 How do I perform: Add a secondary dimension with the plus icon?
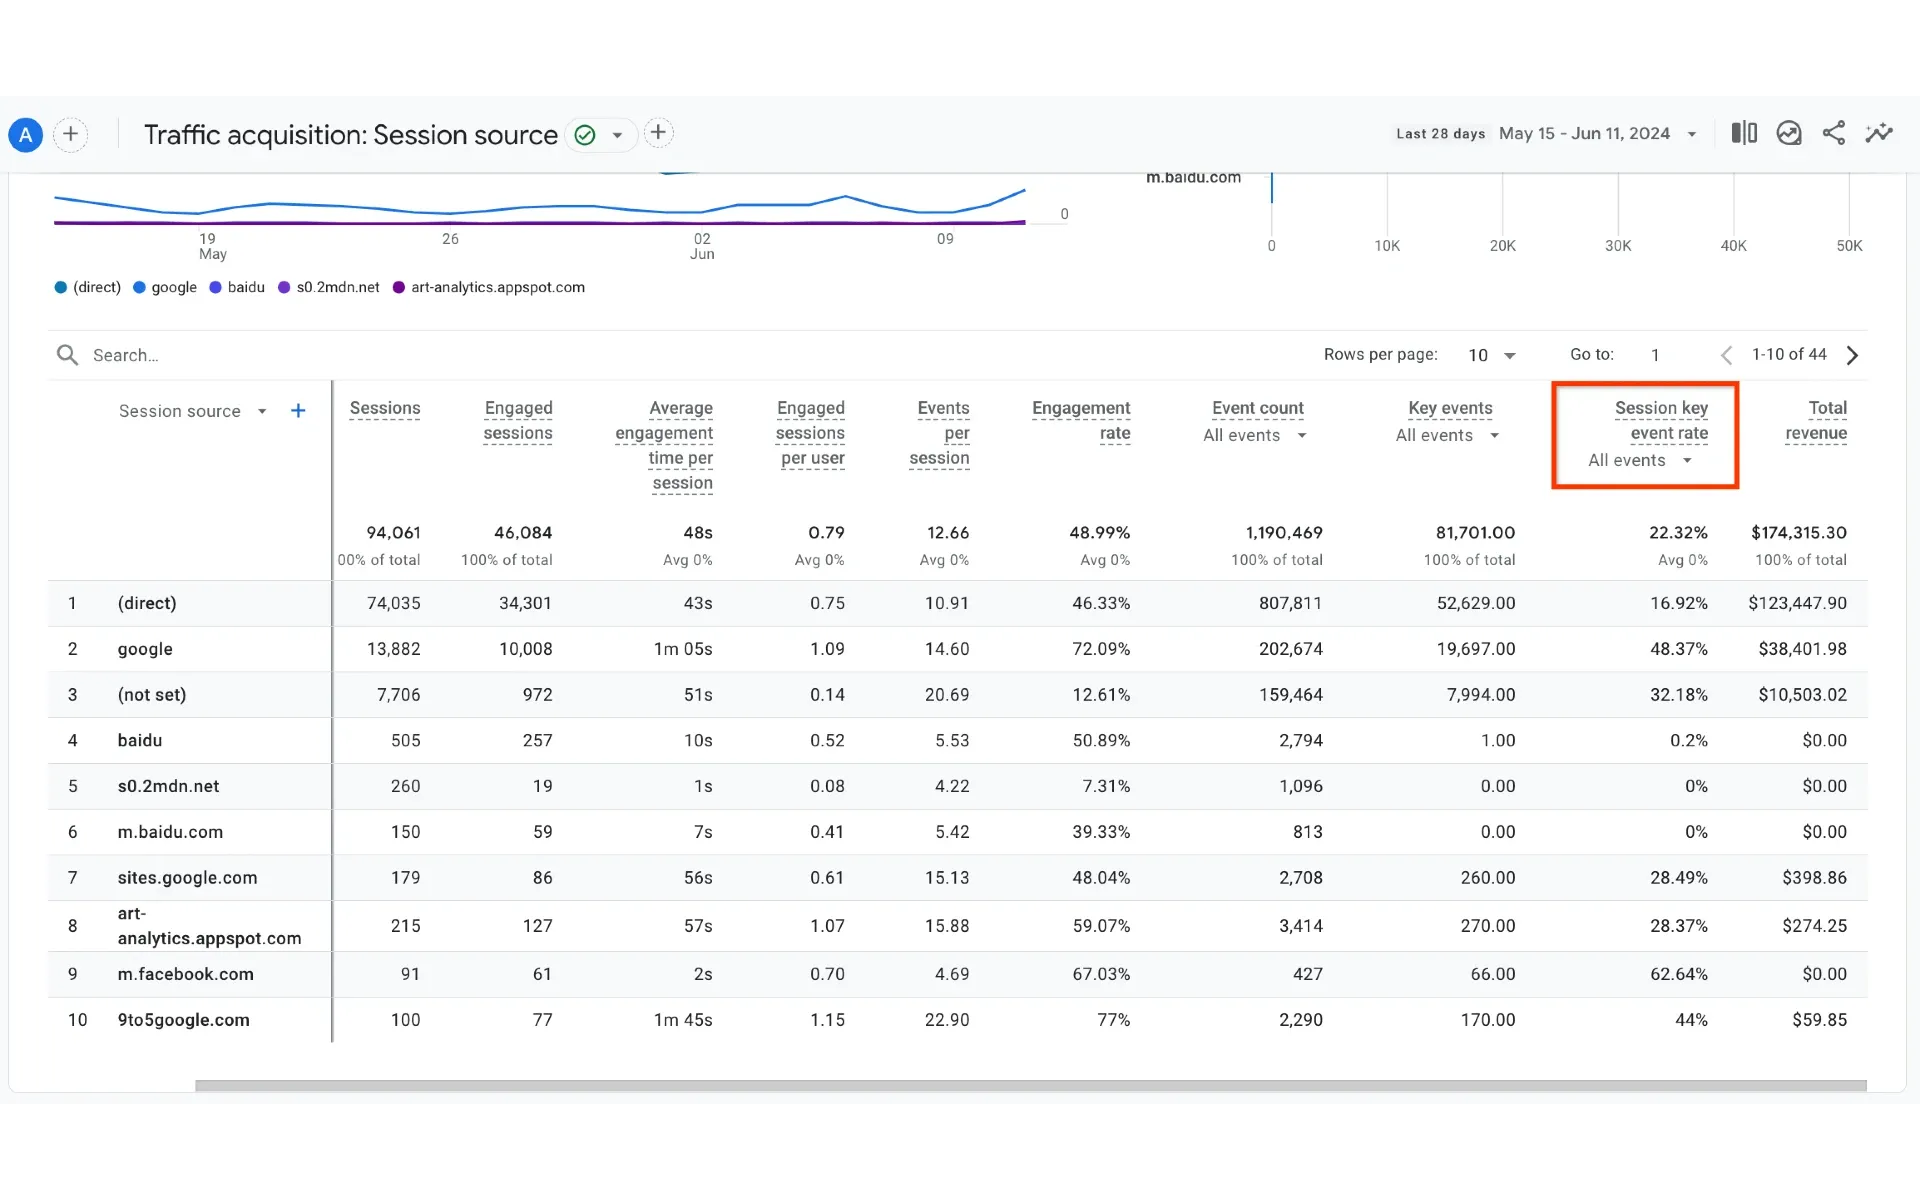pyautogui.click(x=297, y=410)
